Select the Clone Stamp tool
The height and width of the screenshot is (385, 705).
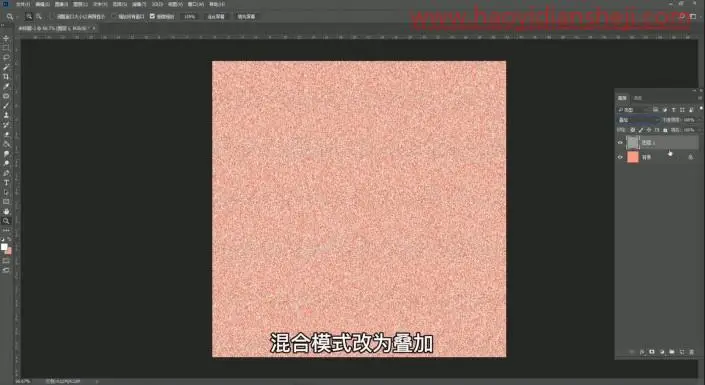(6, 115)
